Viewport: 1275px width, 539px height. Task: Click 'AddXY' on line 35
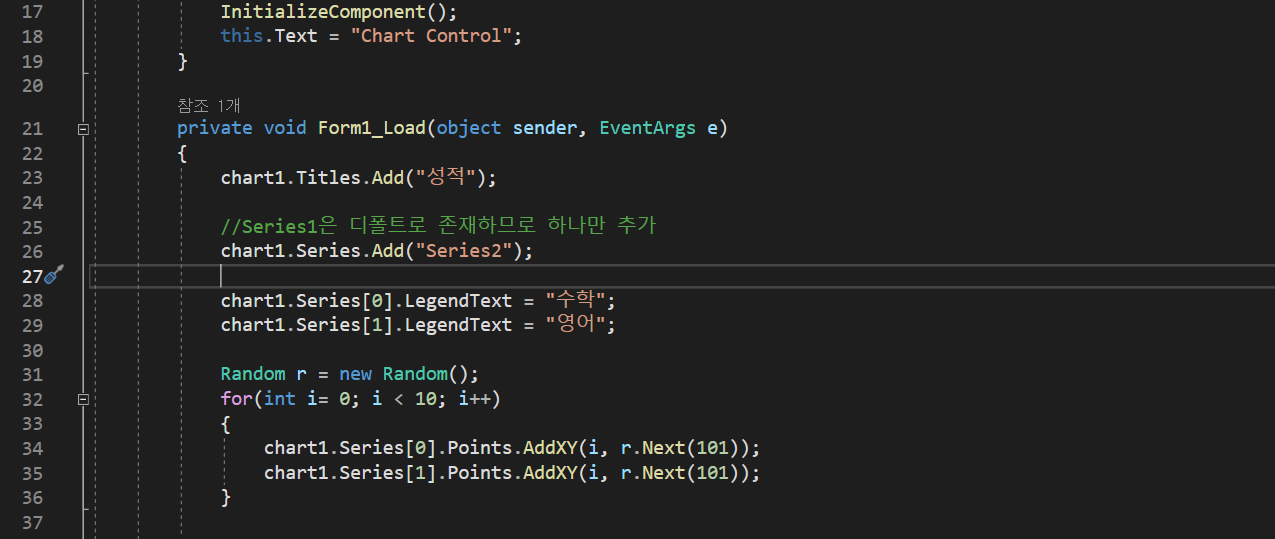click(x=550, y=472)
